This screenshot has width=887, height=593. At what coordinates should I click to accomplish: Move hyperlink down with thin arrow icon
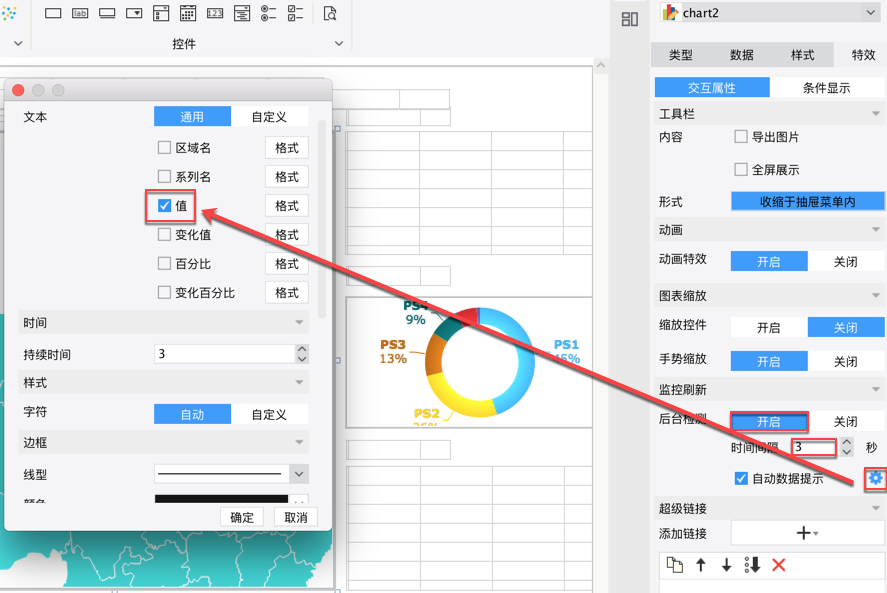tap(726, 565)
